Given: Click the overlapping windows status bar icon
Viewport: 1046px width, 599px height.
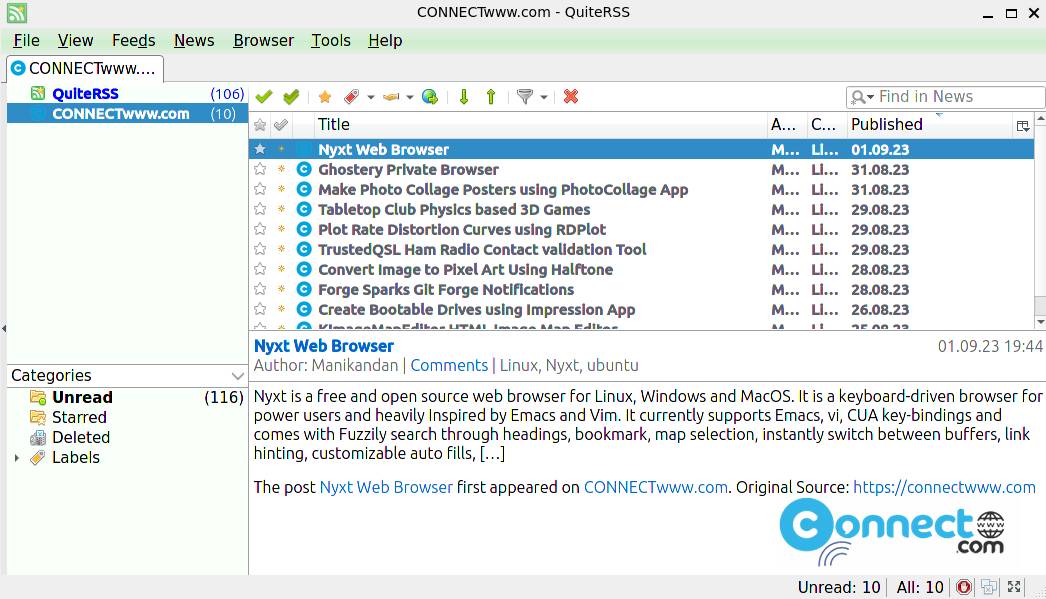Looking at the screenshot, I should pyautogui.click(x=989, y=587).
